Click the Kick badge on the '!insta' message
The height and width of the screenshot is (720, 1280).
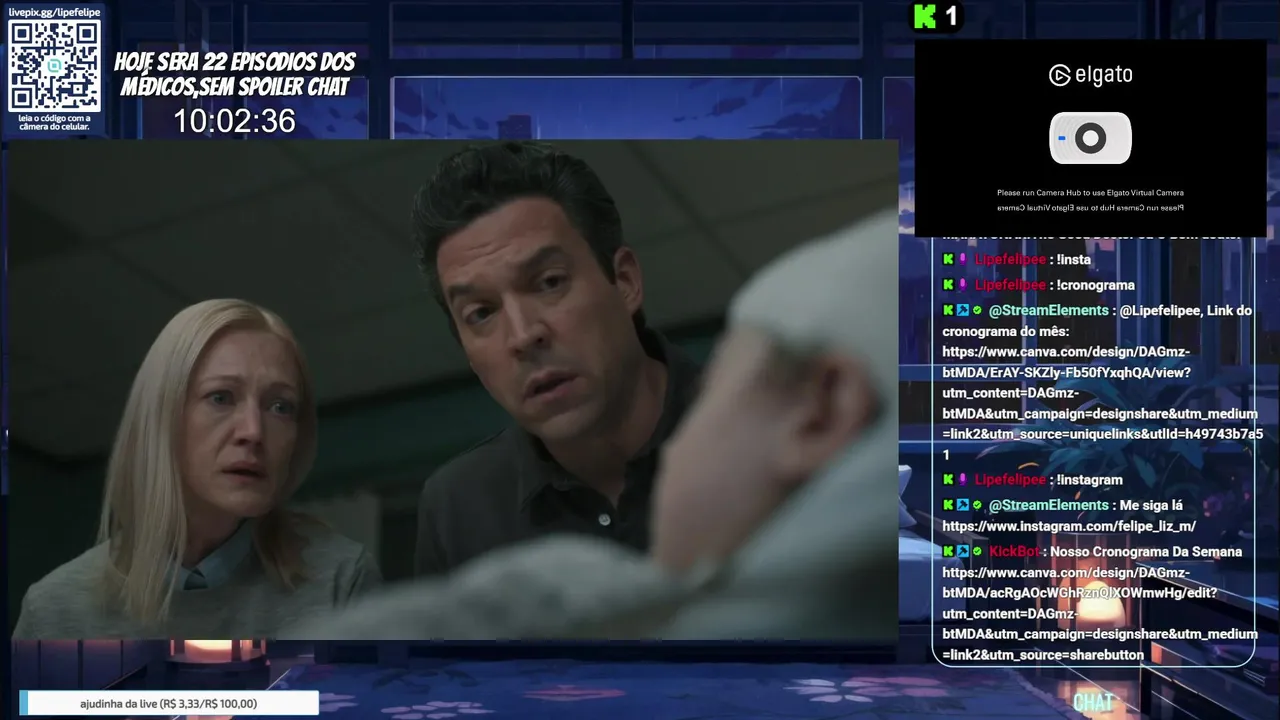coord(948,259)
